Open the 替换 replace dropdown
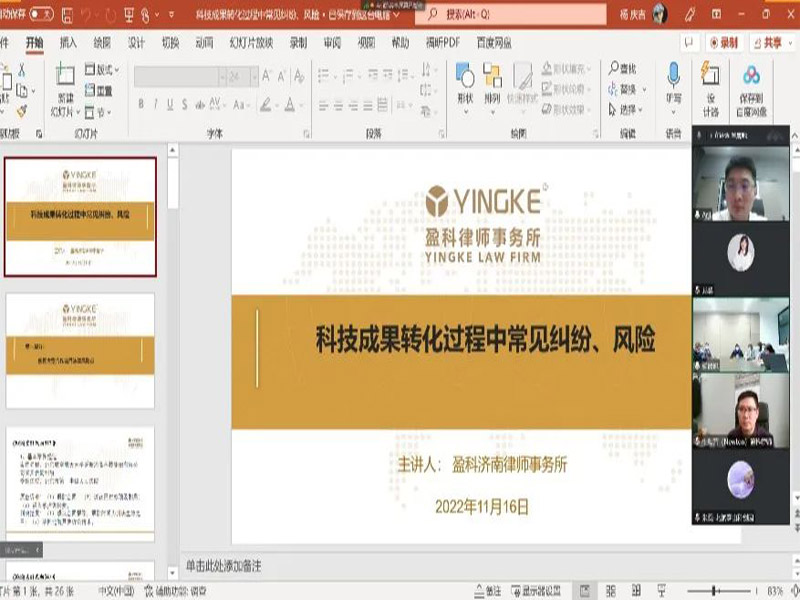This screenshot has width=800, height=600. pos(643,90)
